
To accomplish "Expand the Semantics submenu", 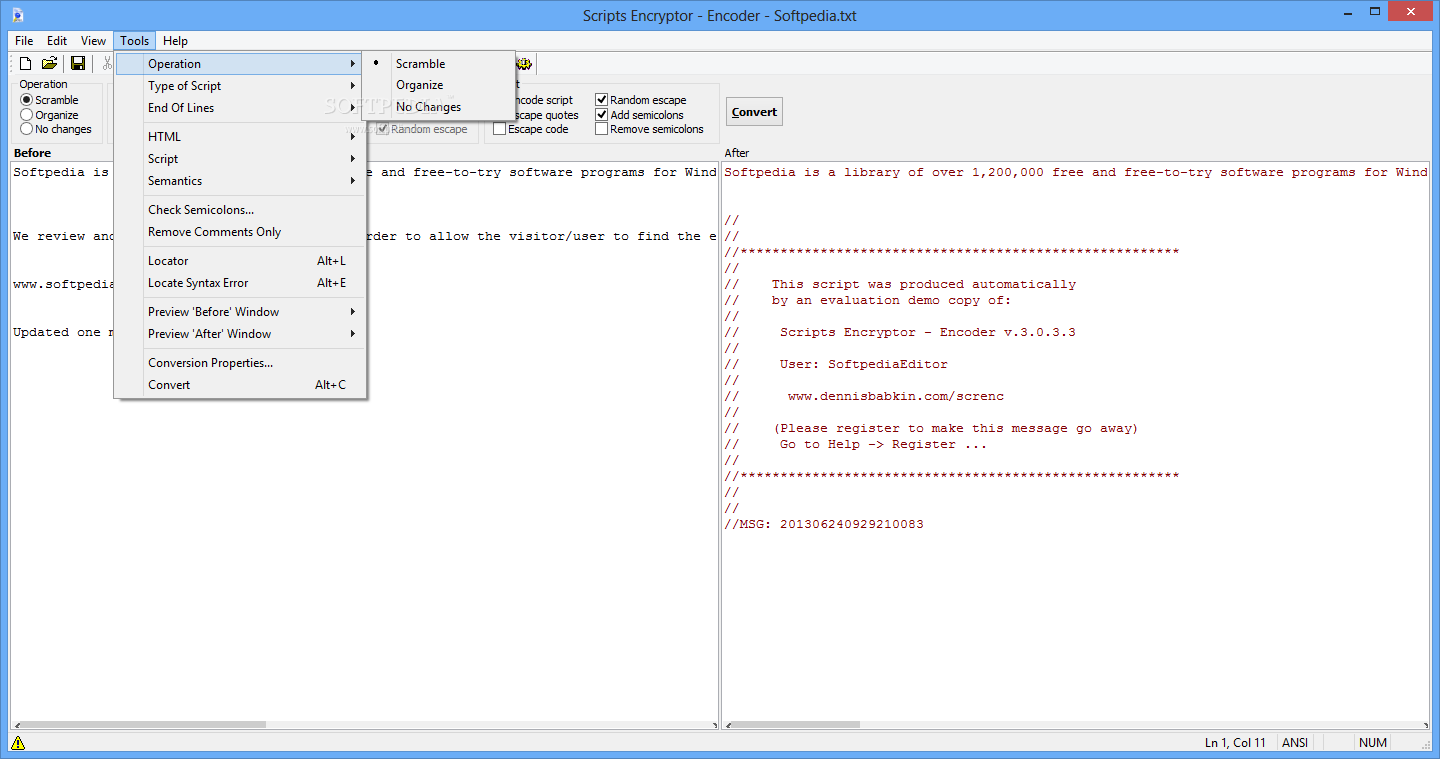I will (x=238, y=181).
